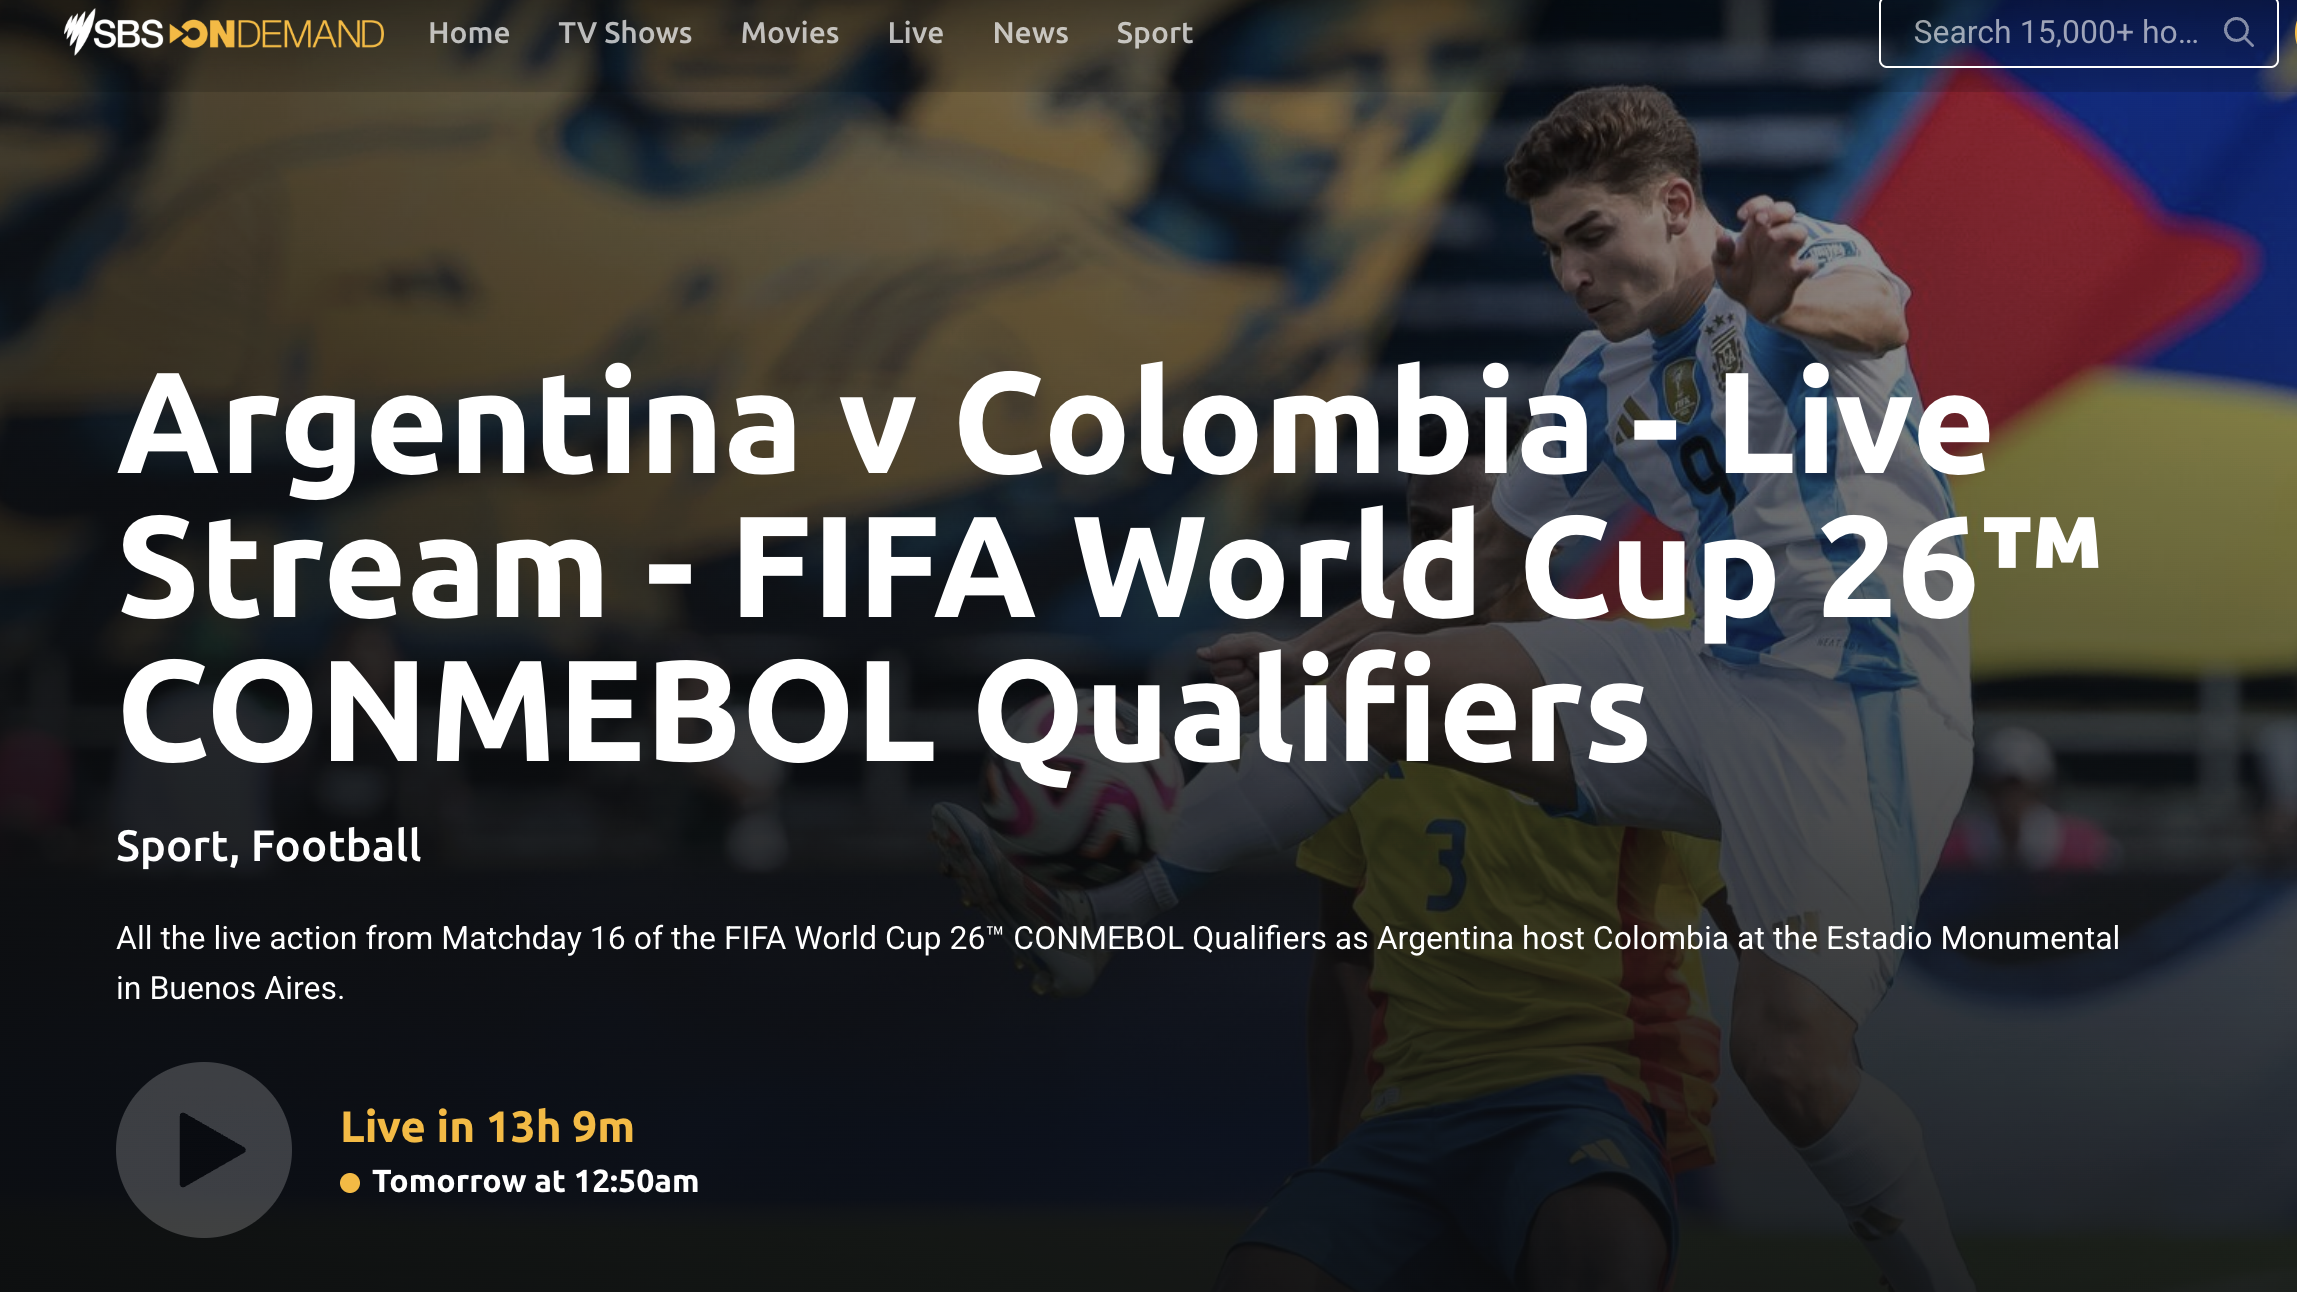Click the Matchday 16 description paragraph
Viewport: 2297px width, 1292px height.
tap(1118, 963)
